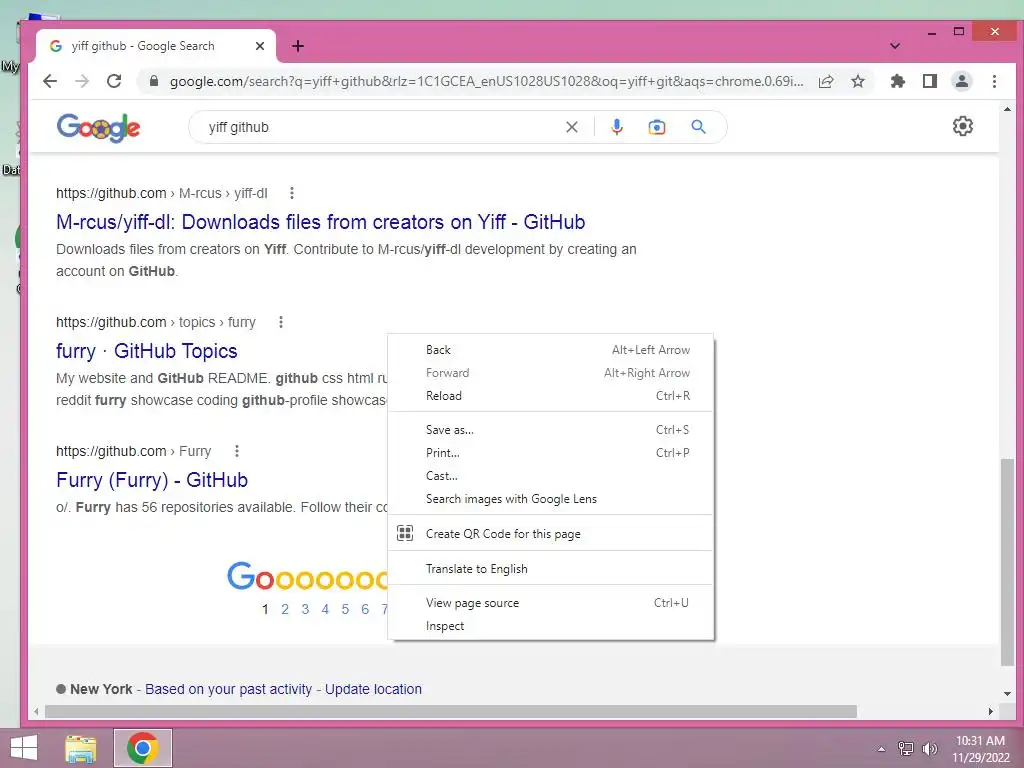Open the Furry (Furry) - GitHub link

pos(152,480)
